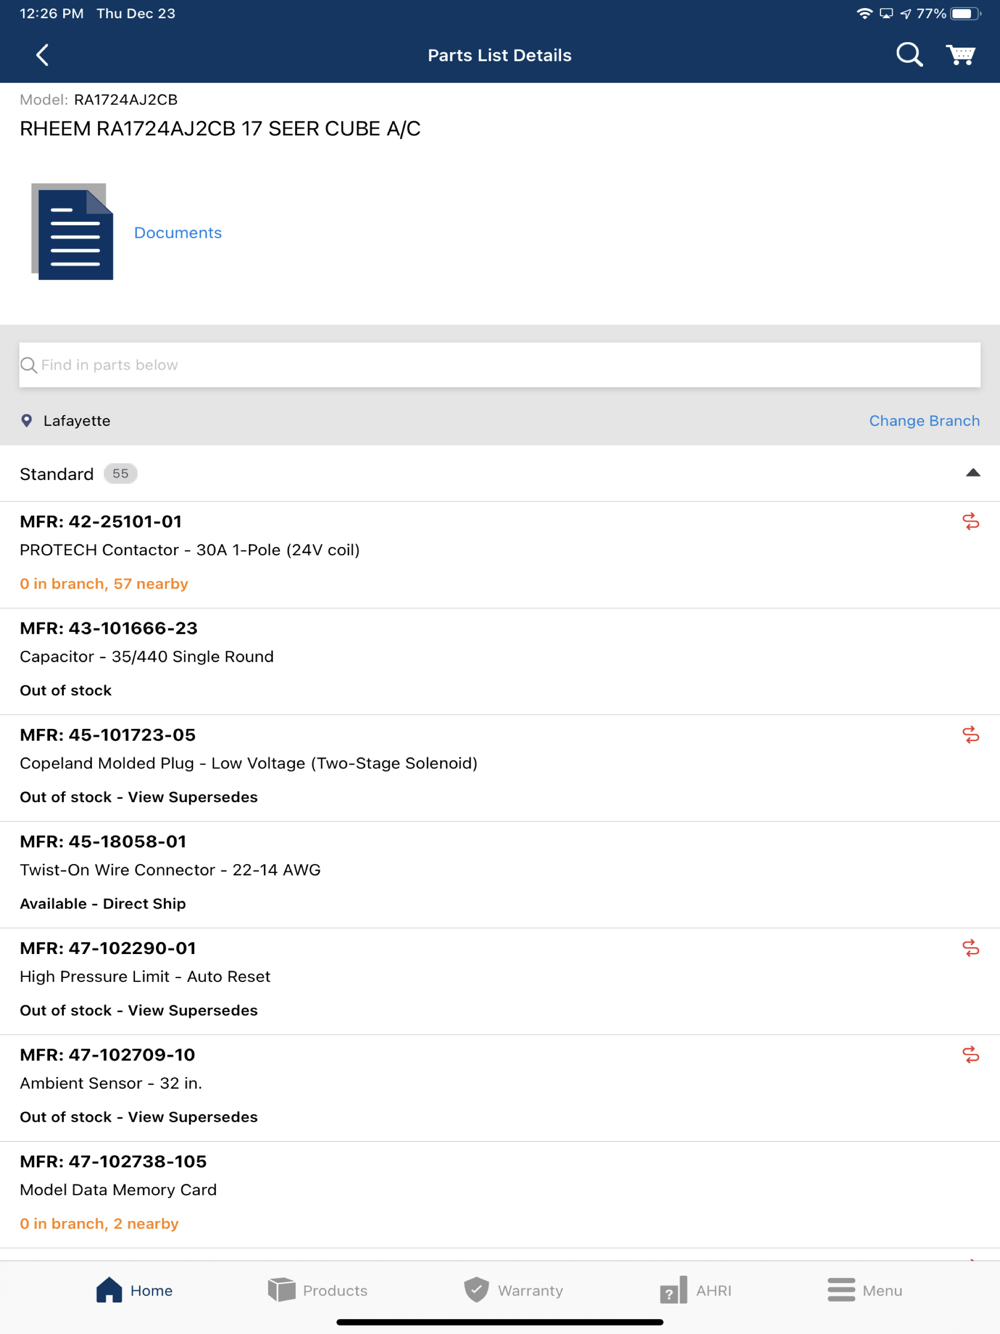This screenshot has width=1000, height=1334.
Task: Open Model Data Memory Card part
Action: coord(500,1195)
